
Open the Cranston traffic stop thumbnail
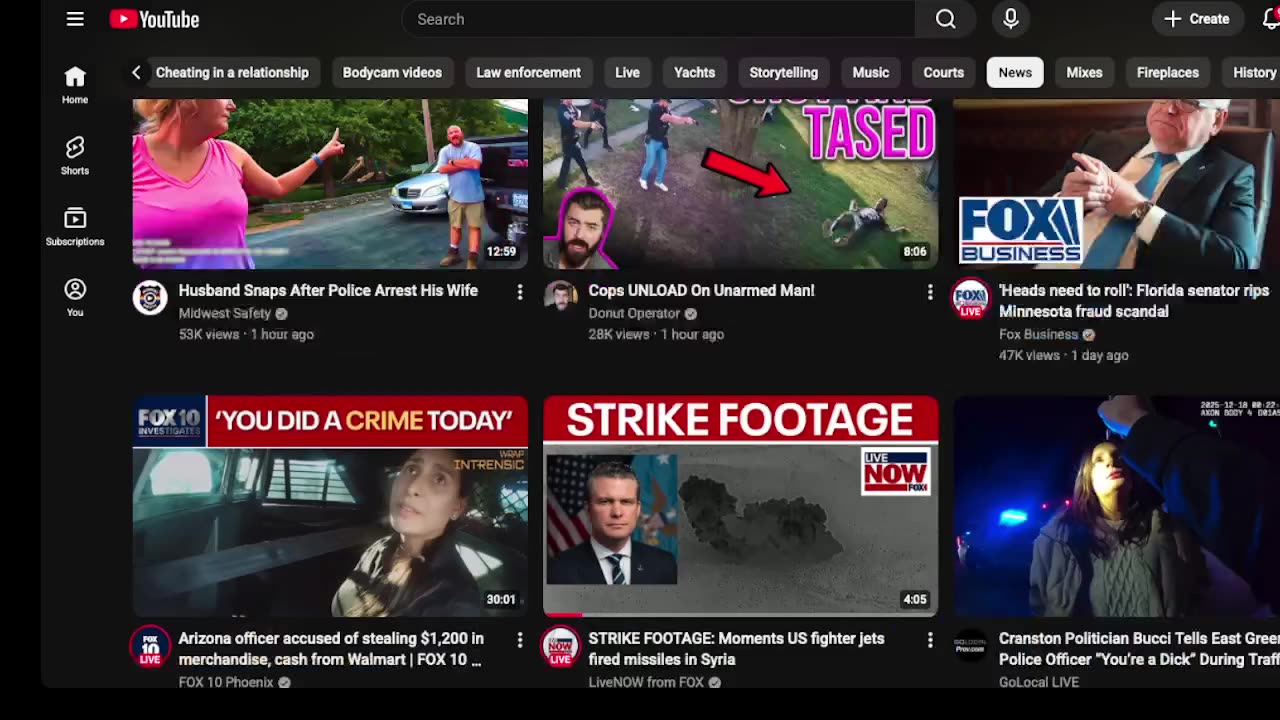[1116, 506]
